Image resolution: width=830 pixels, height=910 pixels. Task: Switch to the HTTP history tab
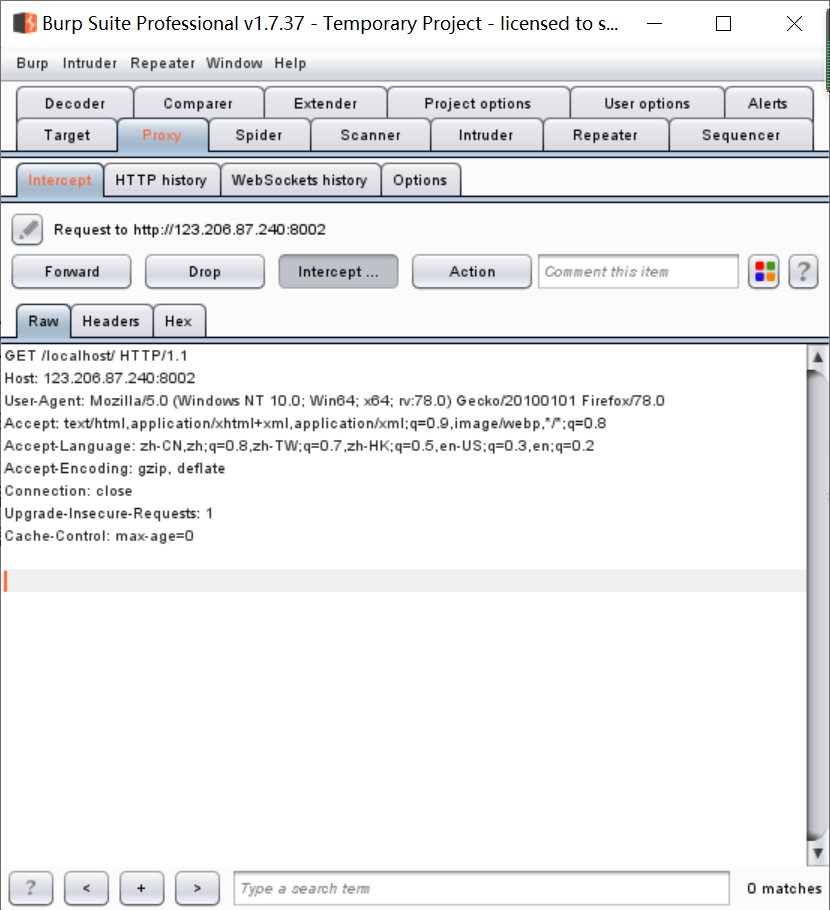click(x=161, y=180)
